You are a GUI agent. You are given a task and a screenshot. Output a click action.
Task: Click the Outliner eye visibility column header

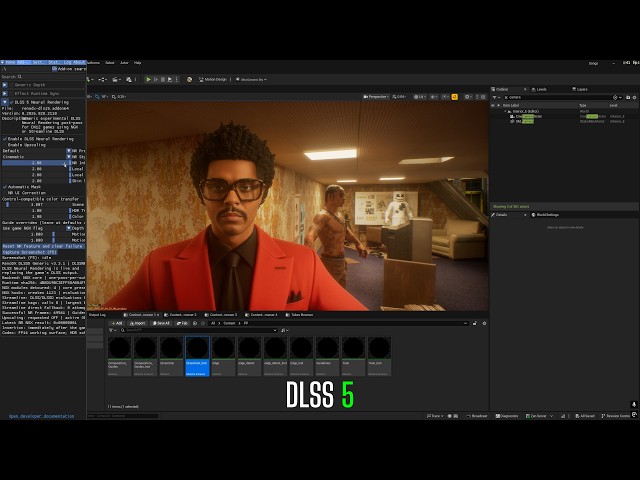point(493,105)
